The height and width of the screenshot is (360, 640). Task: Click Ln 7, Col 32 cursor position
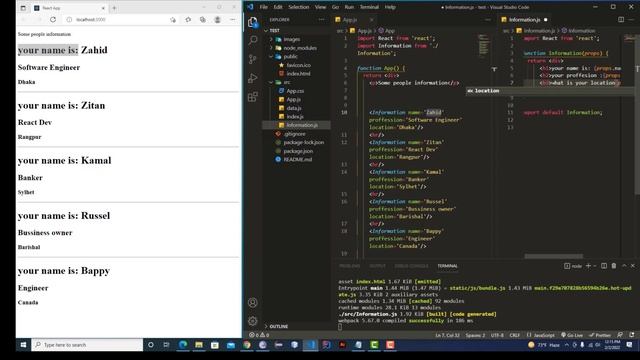point(447,335)
